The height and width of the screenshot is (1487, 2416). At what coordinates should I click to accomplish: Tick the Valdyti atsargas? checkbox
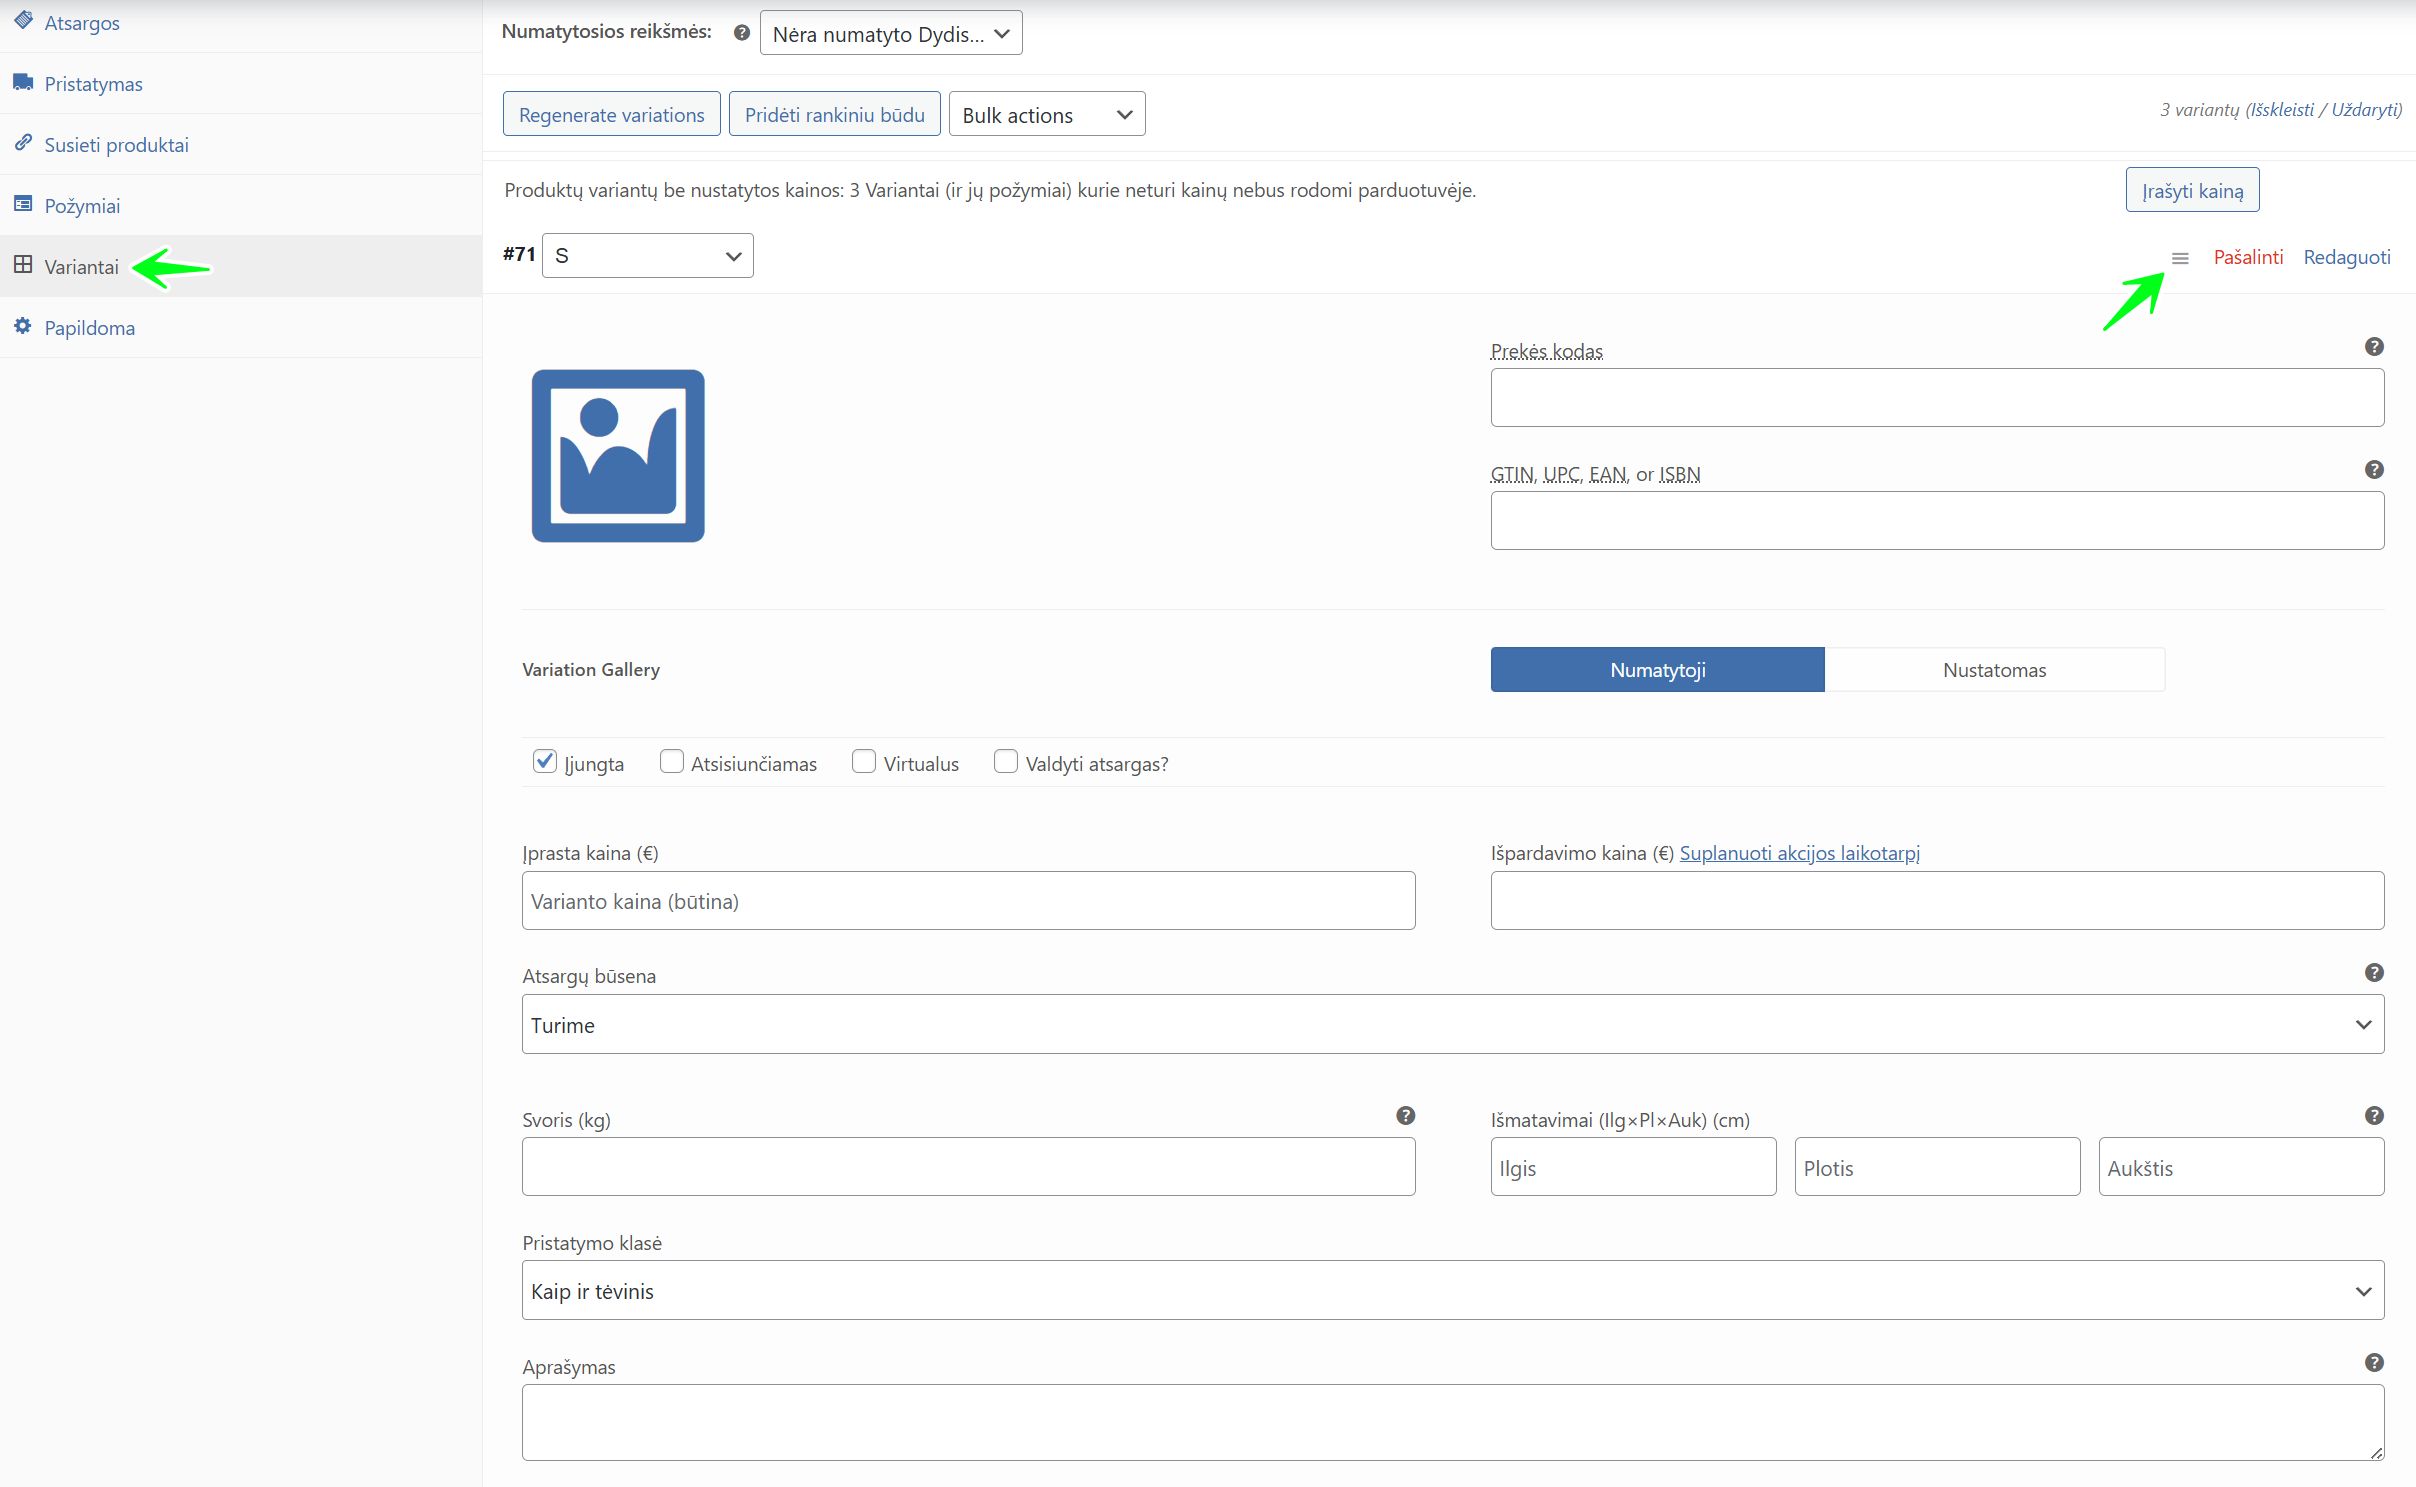pos(1006,762)
